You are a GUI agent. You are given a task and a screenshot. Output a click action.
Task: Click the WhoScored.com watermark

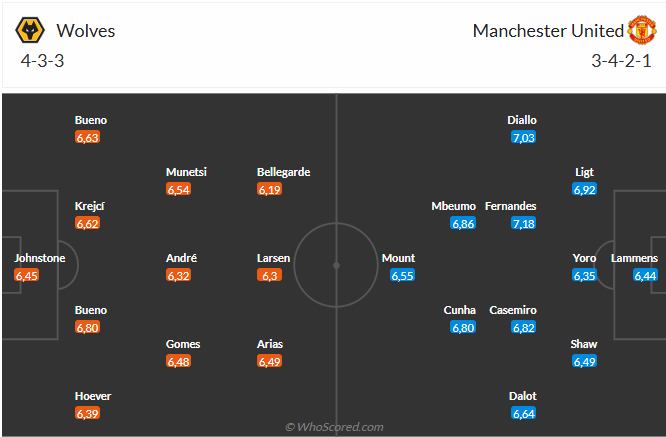334,427
